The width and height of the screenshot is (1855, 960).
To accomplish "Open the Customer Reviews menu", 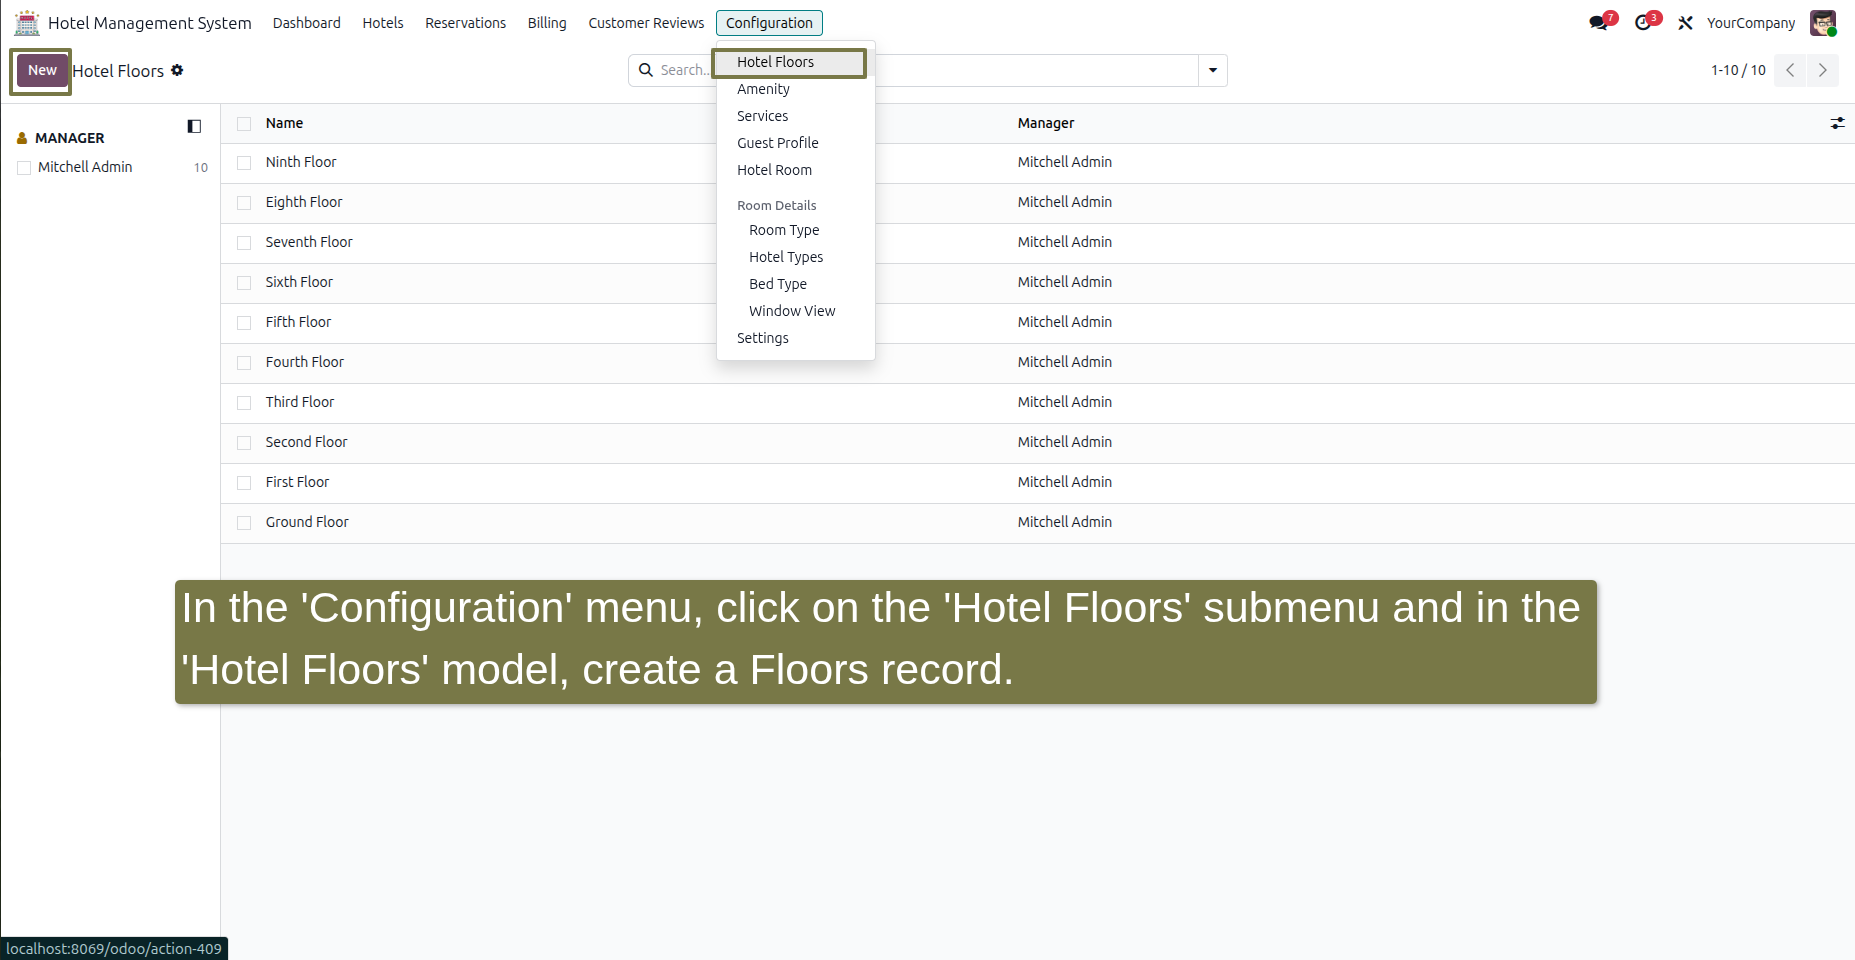I will [646, 23].
